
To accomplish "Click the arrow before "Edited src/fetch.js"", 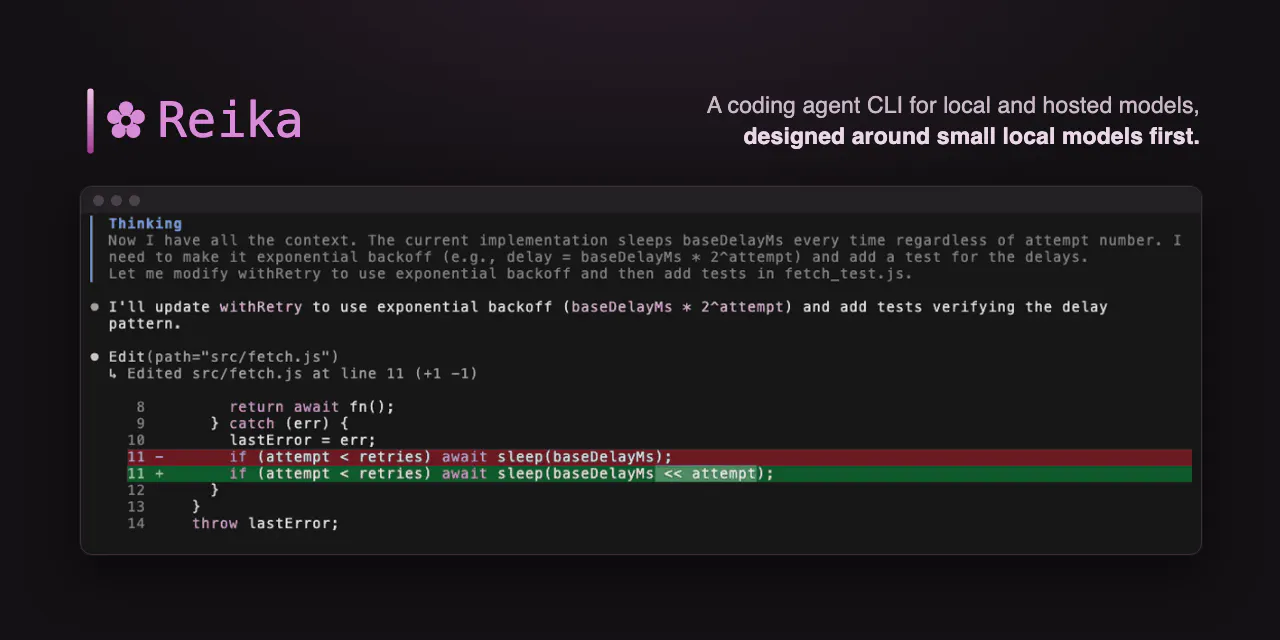I will (x=113, y=373).
